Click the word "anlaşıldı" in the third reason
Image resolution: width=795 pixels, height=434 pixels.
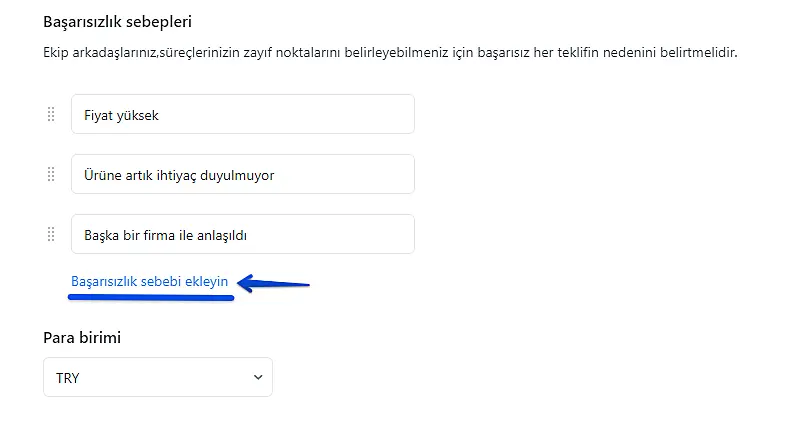point(217,235)
